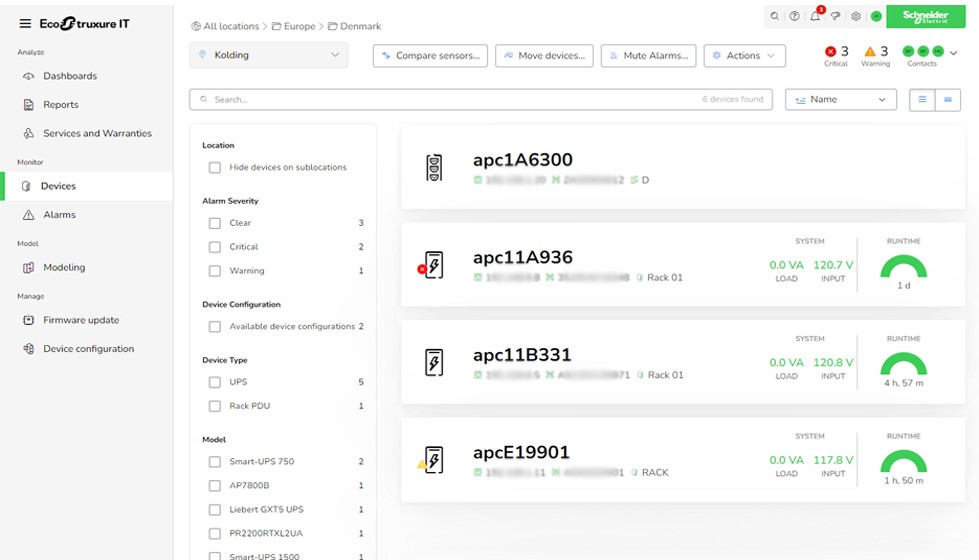The width and height of the screenshot is (979, 560).
Task: Click the runtime gauge for apc11B331
Action: pyautogui.click(x=903, y=365)
